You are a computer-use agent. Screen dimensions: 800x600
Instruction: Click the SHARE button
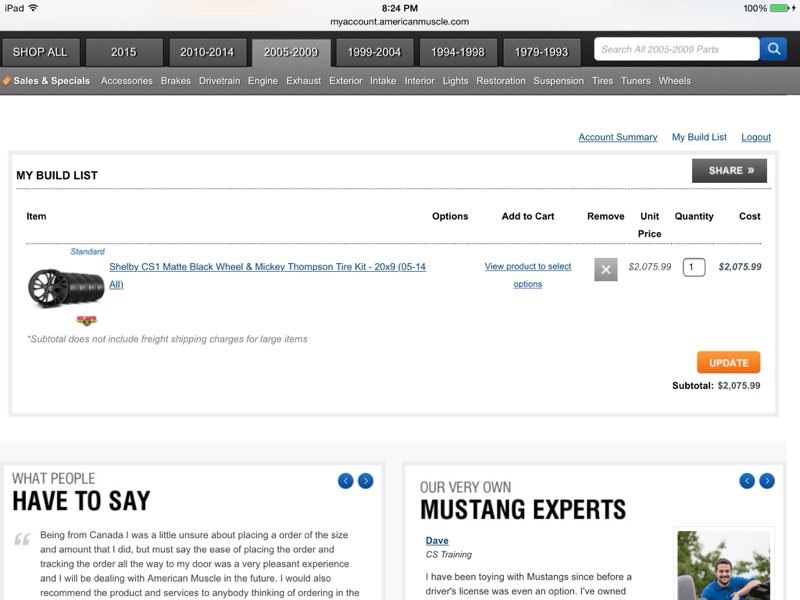[x=729, y=171]
